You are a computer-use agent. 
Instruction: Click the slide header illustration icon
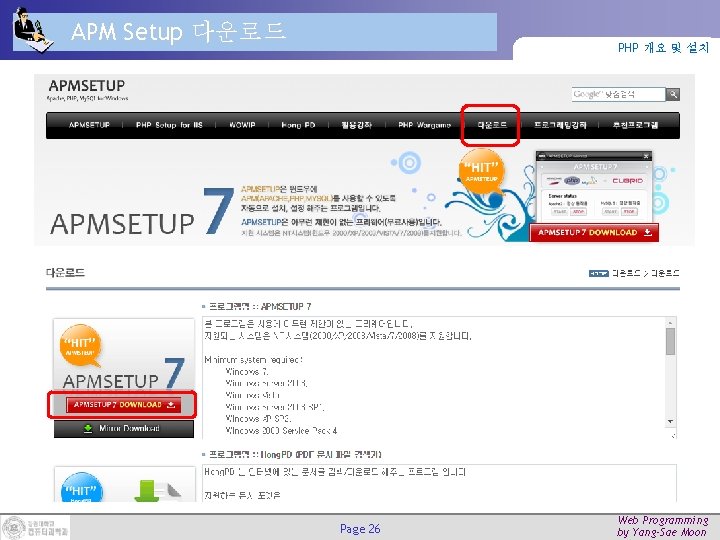click(x=33, y=28)
